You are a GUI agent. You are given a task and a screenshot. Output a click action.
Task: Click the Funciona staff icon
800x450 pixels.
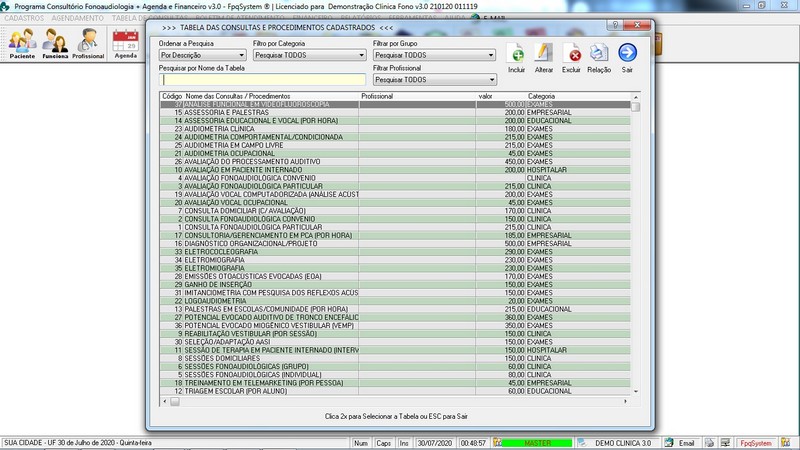pos(55,43)
